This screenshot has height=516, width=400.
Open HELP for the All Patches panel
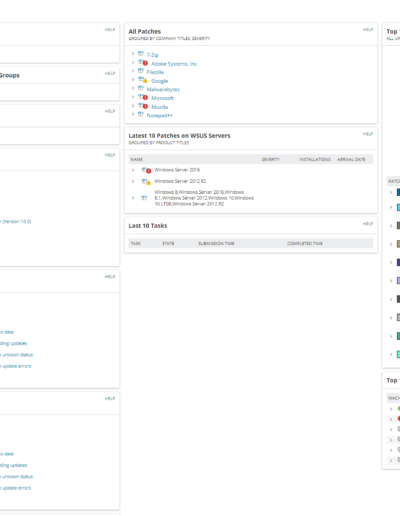(368, 30)
